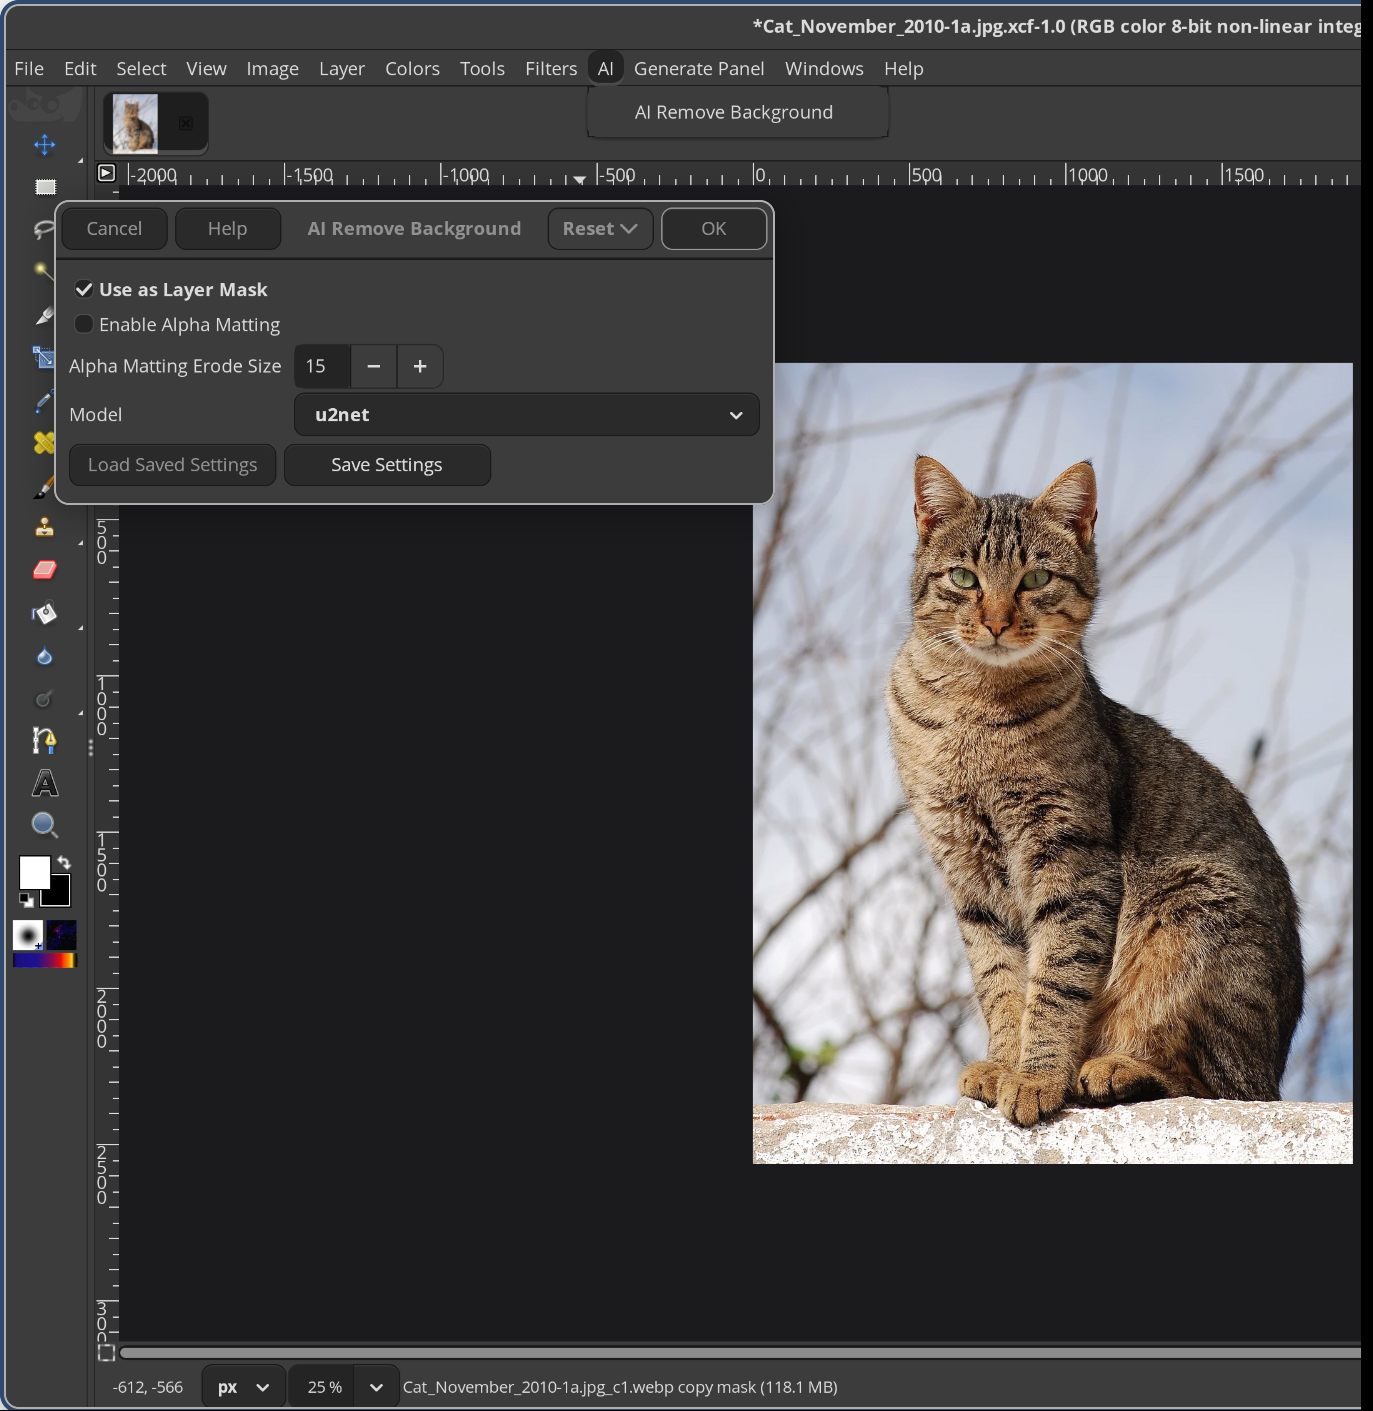Swap foreground and background colors

64,862
